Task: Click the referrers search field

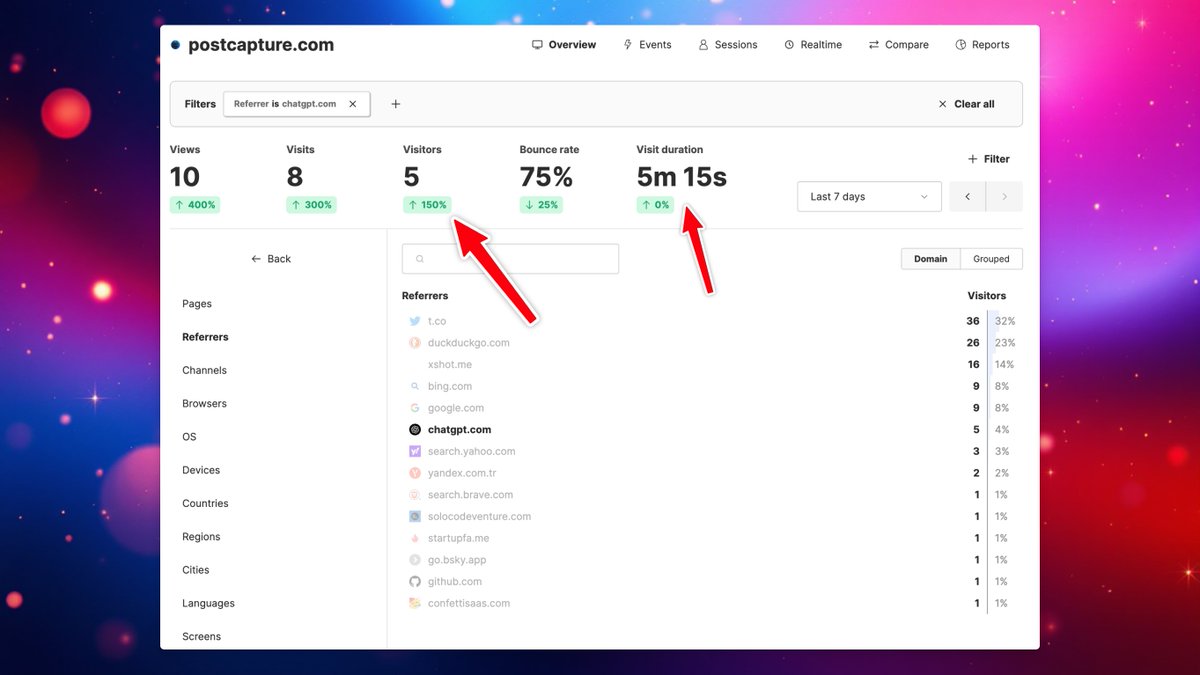Action: [510, 259]
